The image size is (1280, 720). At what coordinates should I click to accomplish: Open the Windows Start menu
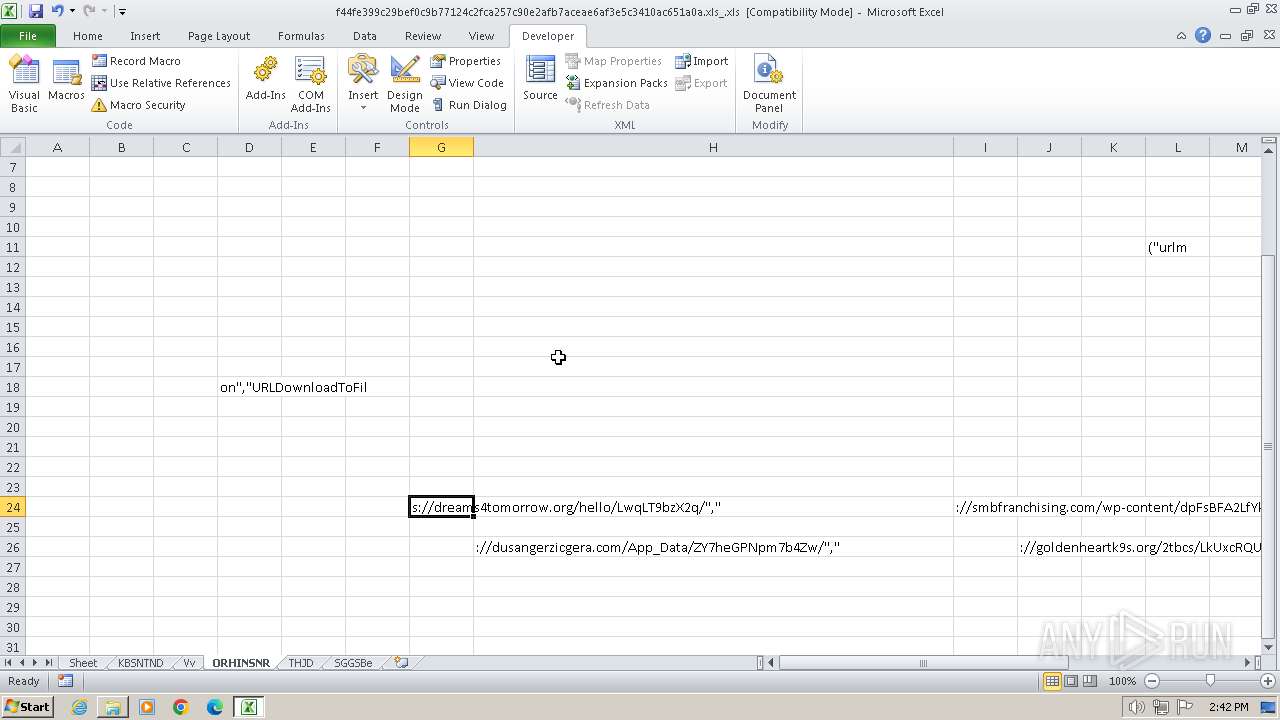coord(27,707)
